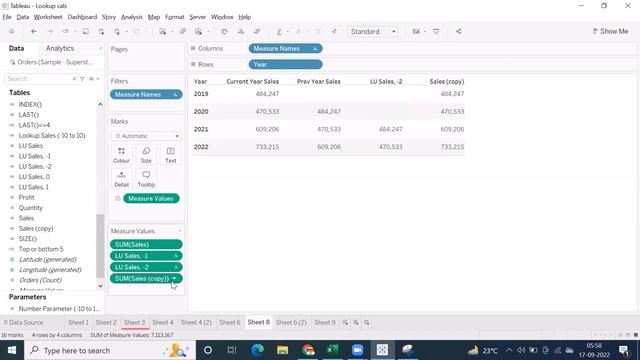Click the Colour button on Marks card
Image resolution: width=640 pixels, height=360 pixels.
point(121,155)
